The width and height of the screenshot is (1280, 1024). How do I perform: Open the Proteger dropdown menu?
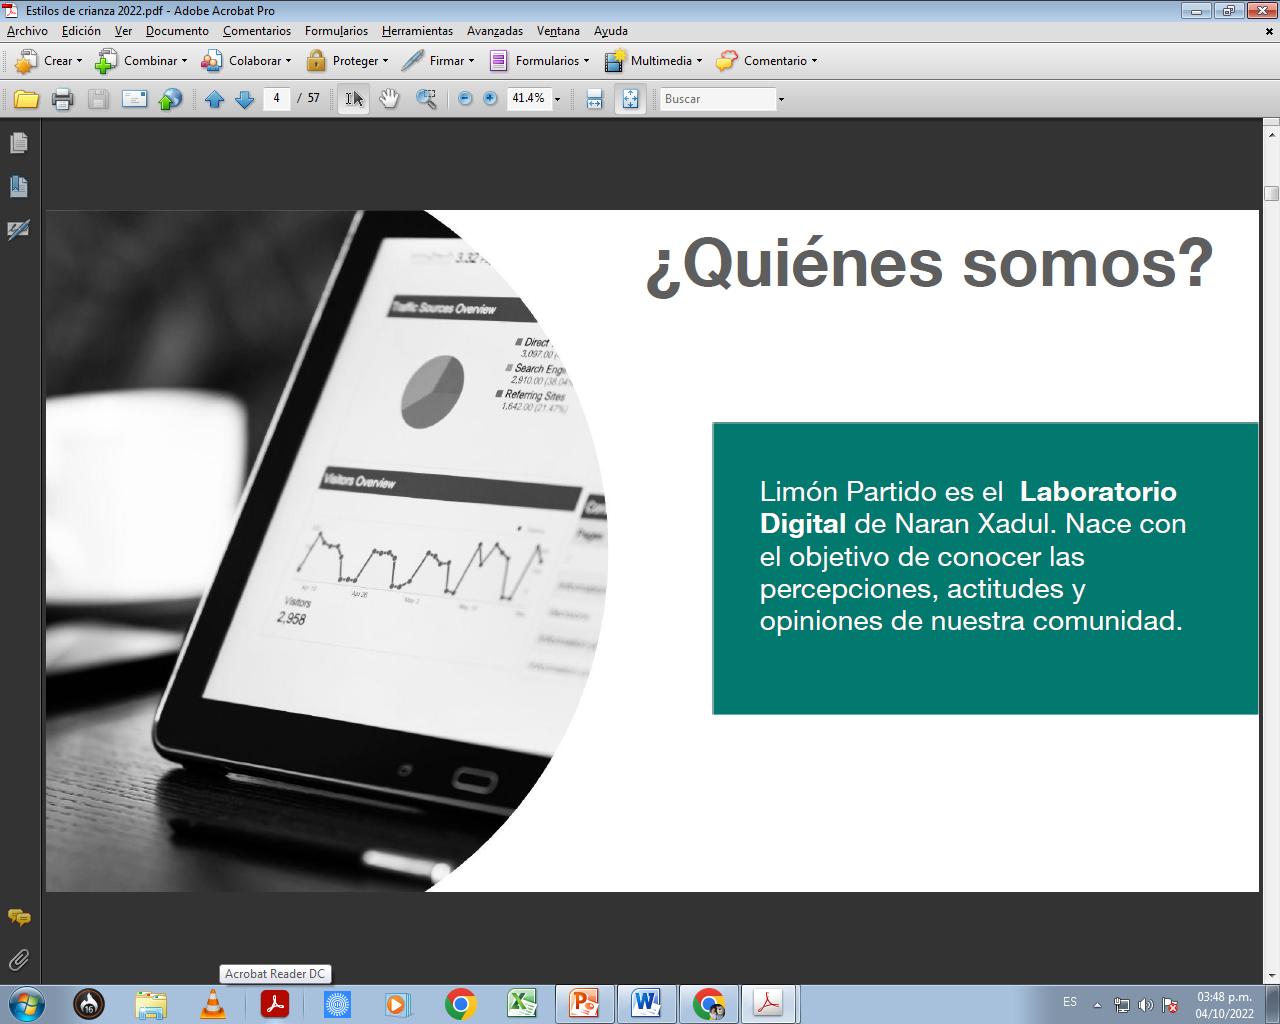pos(347,61)
